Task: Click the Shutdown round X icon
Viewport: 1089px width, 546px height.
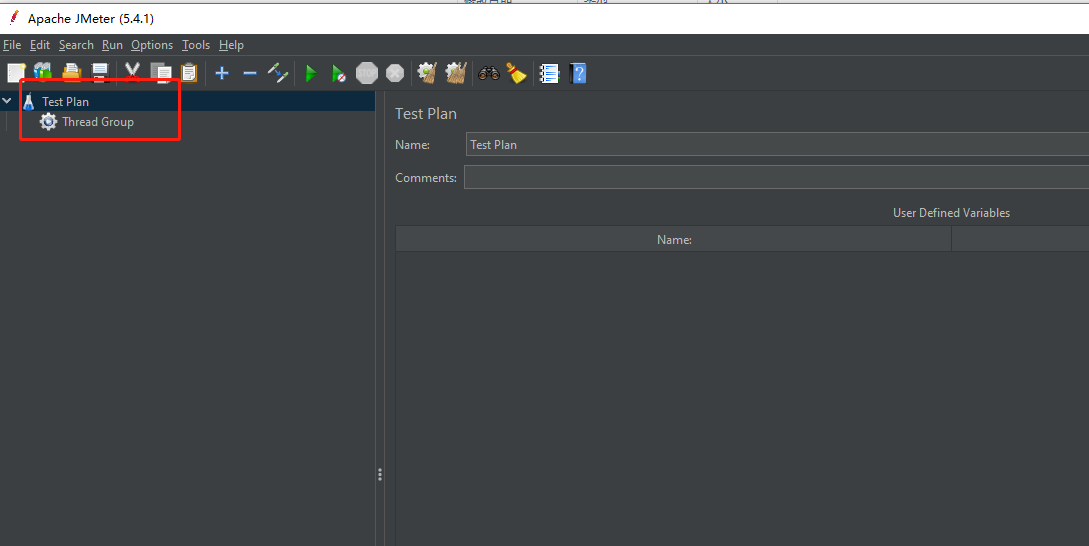Action: coord(395,73)
